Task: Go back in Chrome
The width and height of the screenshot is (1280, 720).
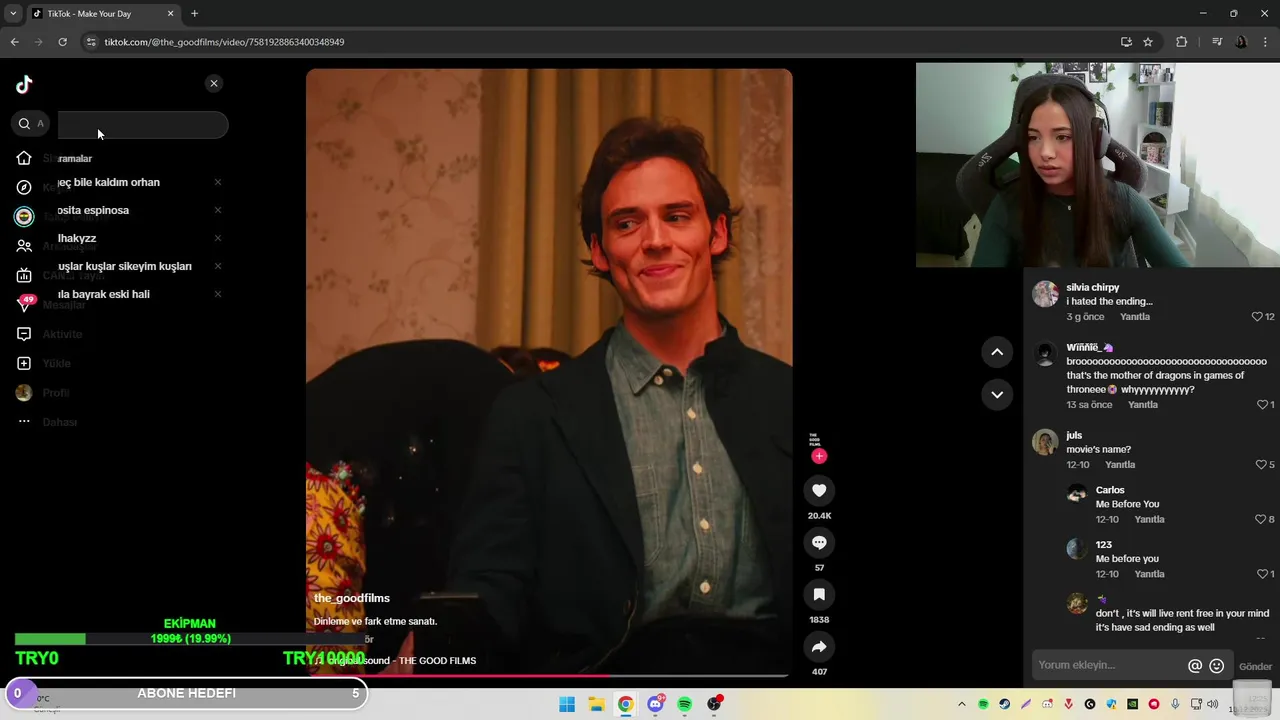Action: tap(14, 42)
